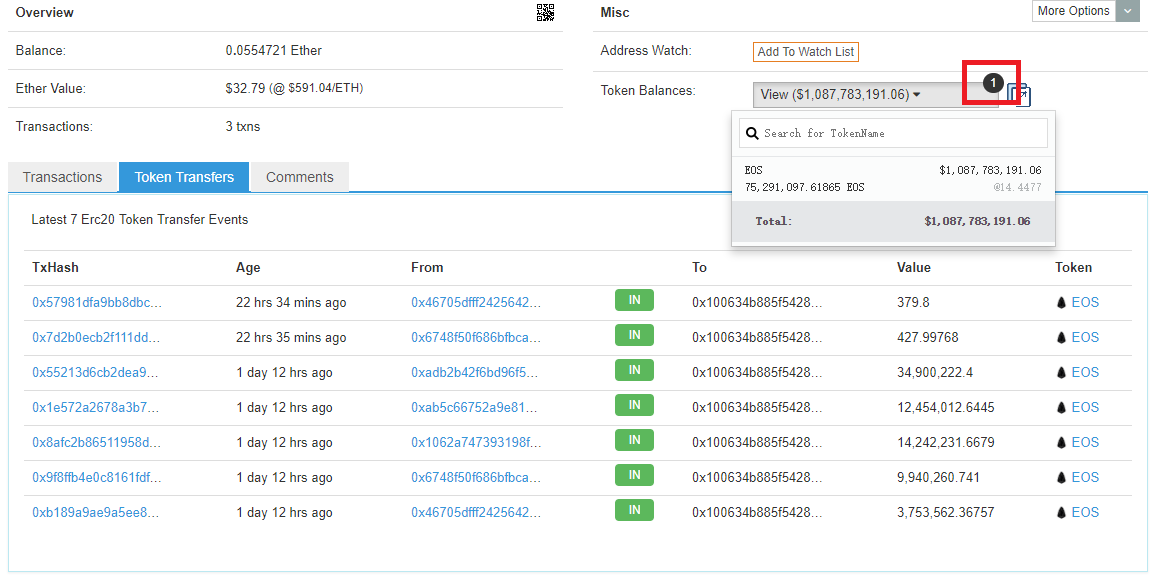Viewport: 1157px width, 588px height.
Task: Open sender address 0xab5c66752a9e81…
Action: pyautogui.click(x=474, y=407)
